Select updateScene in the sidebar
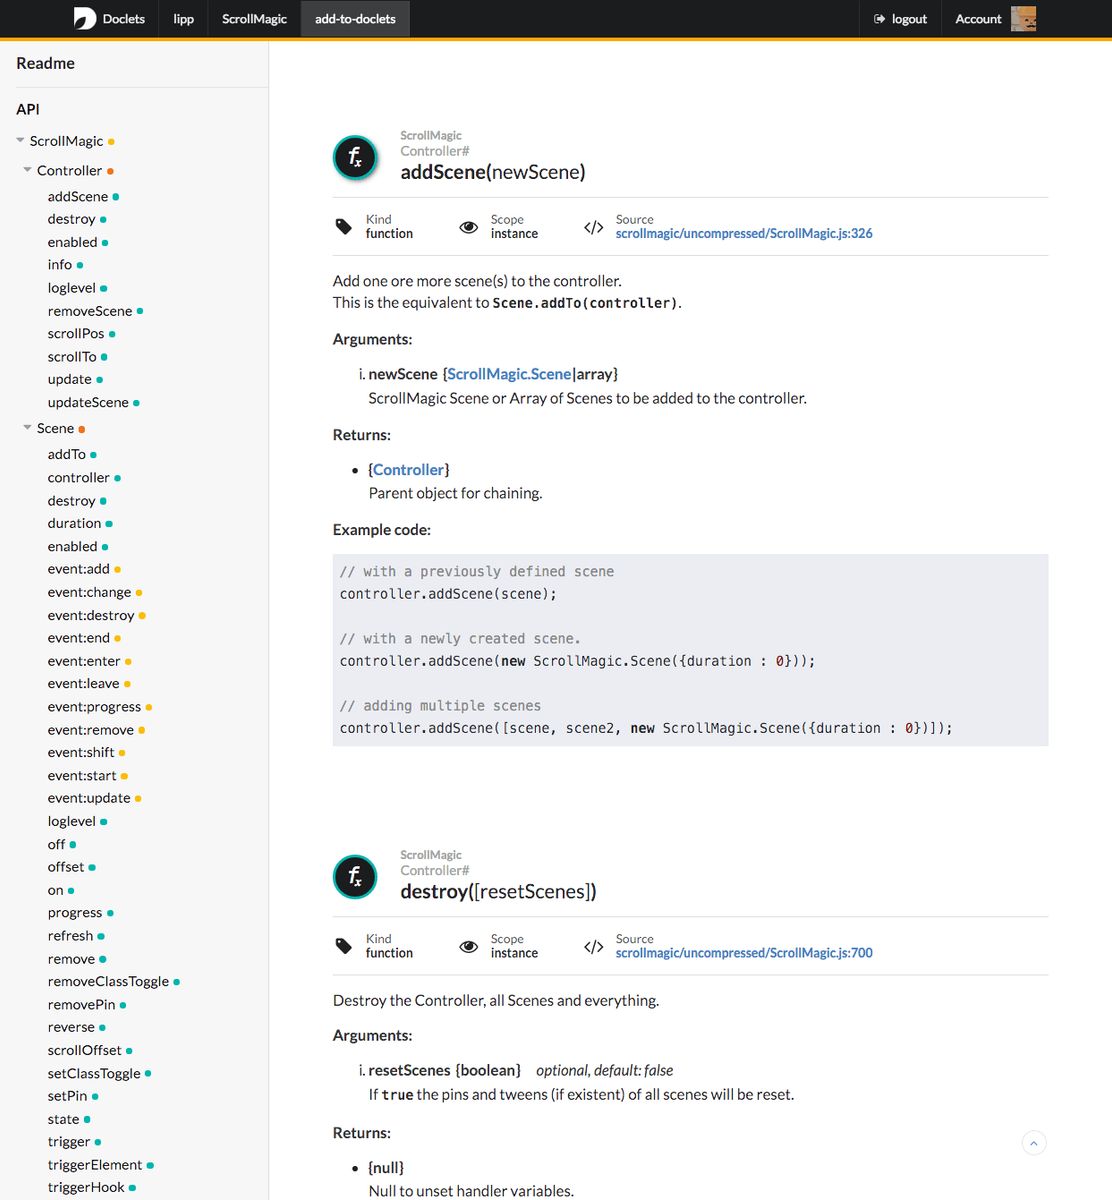 (87, 402)
